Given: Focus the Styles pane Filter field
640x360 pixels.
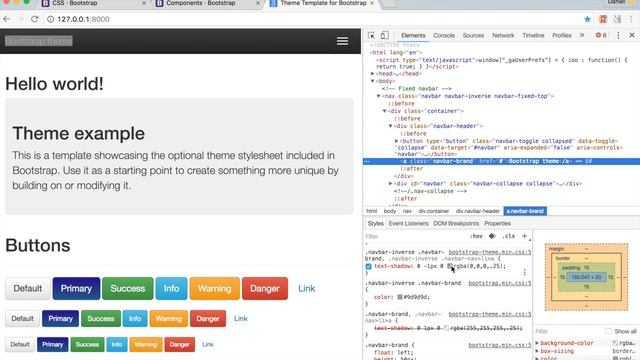Looking at the screenshot, I should click(414, 236).
